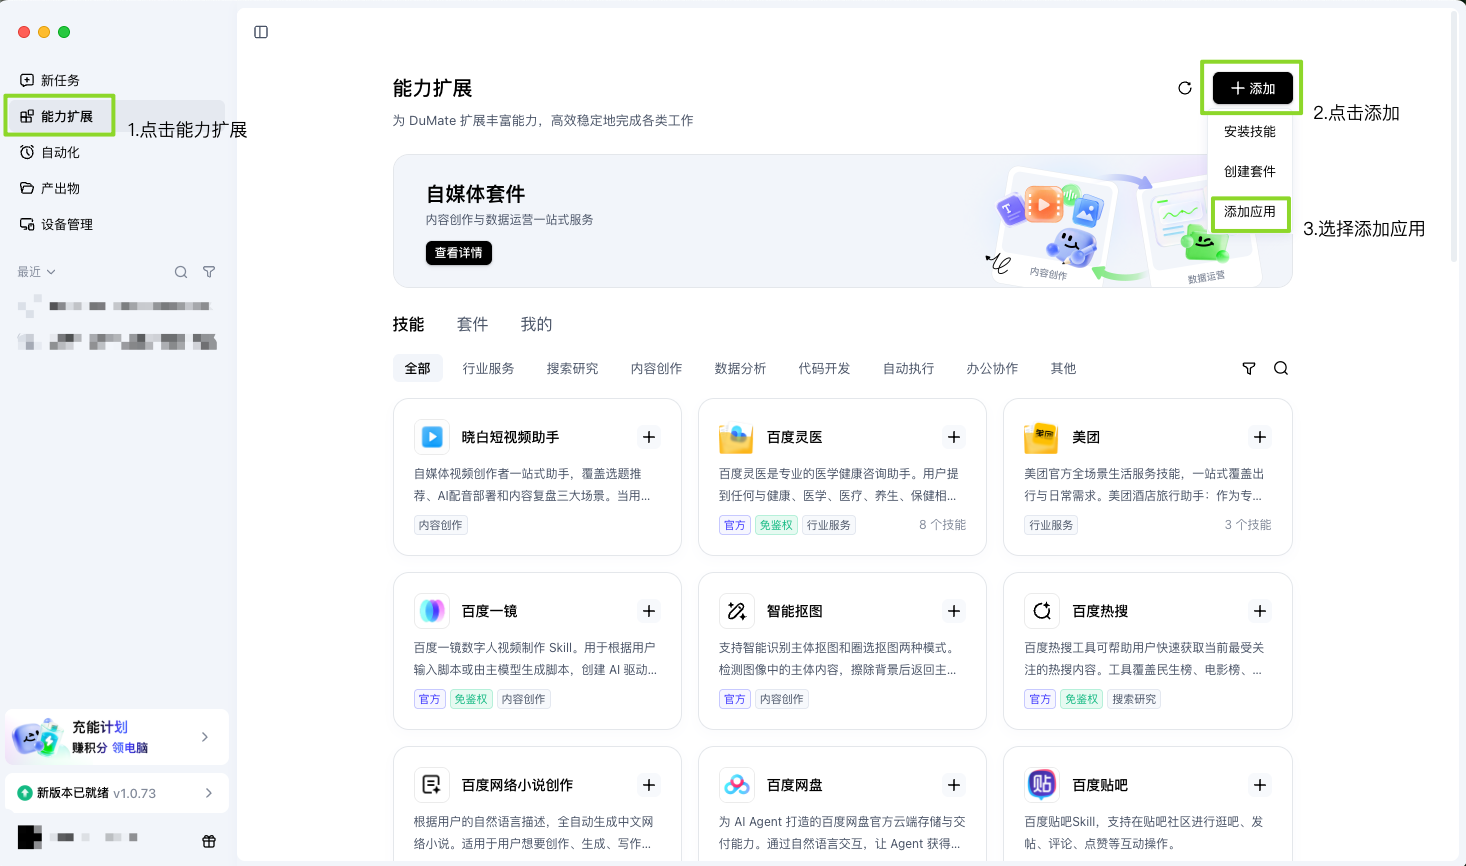Select the 自动执行 category filter
The height and width of the screenshot is (866, 1466).
909,369
